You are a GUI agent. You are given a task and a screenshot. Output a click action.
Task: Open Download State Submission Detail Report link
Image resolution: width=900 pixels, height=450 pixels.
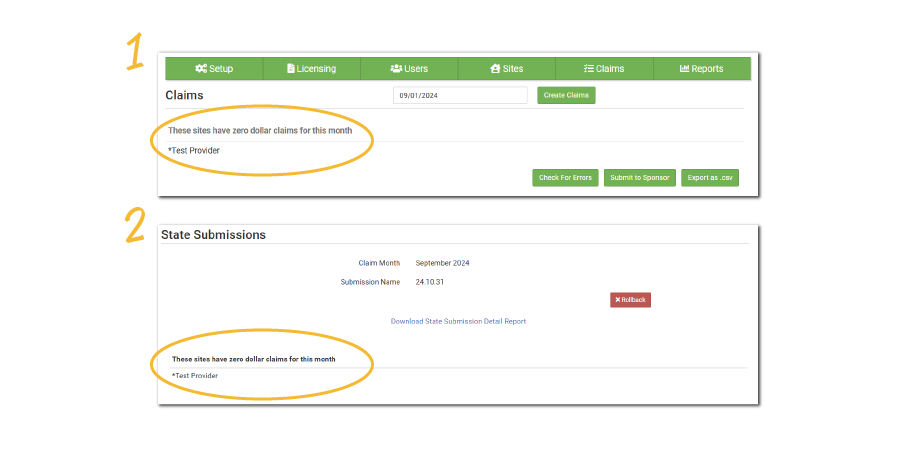[458, 321]
